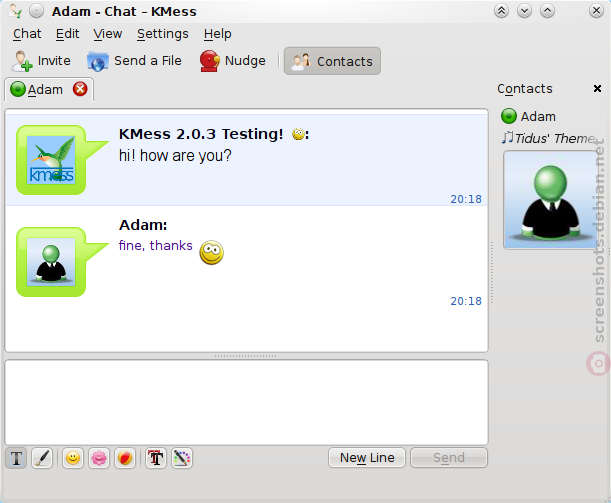Viewport: 611px width, 503px height.
Task: Open the winks picker icon
Action: coord(125,458)
